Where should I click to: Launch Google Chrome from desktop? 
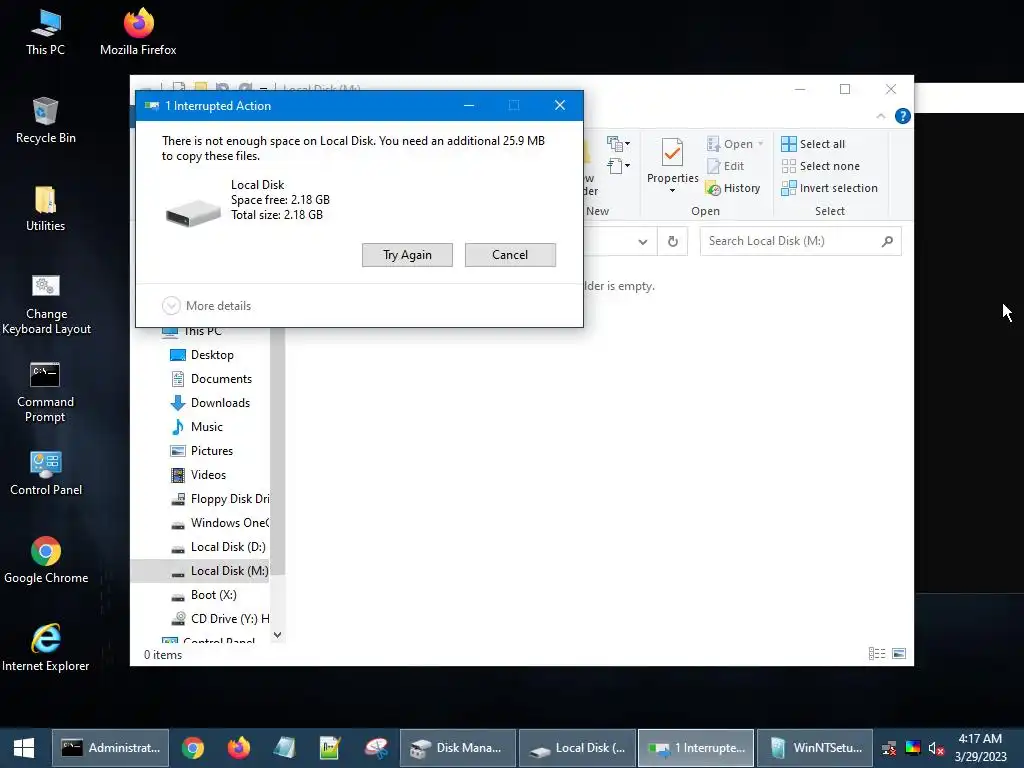pos(46,560)
